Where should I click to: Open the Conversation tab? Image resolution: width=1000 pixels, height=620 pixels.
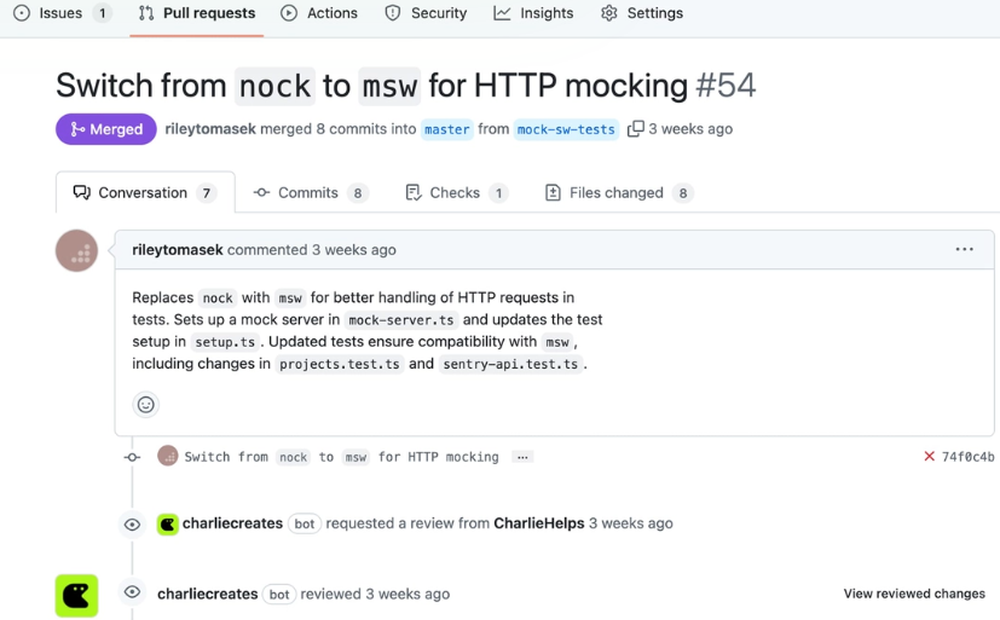click(145, 193)
